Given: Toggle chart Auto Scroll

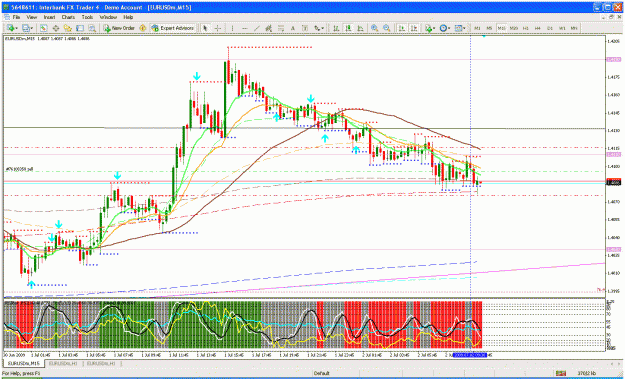Looking at the screenshot, I should (402, 28).
